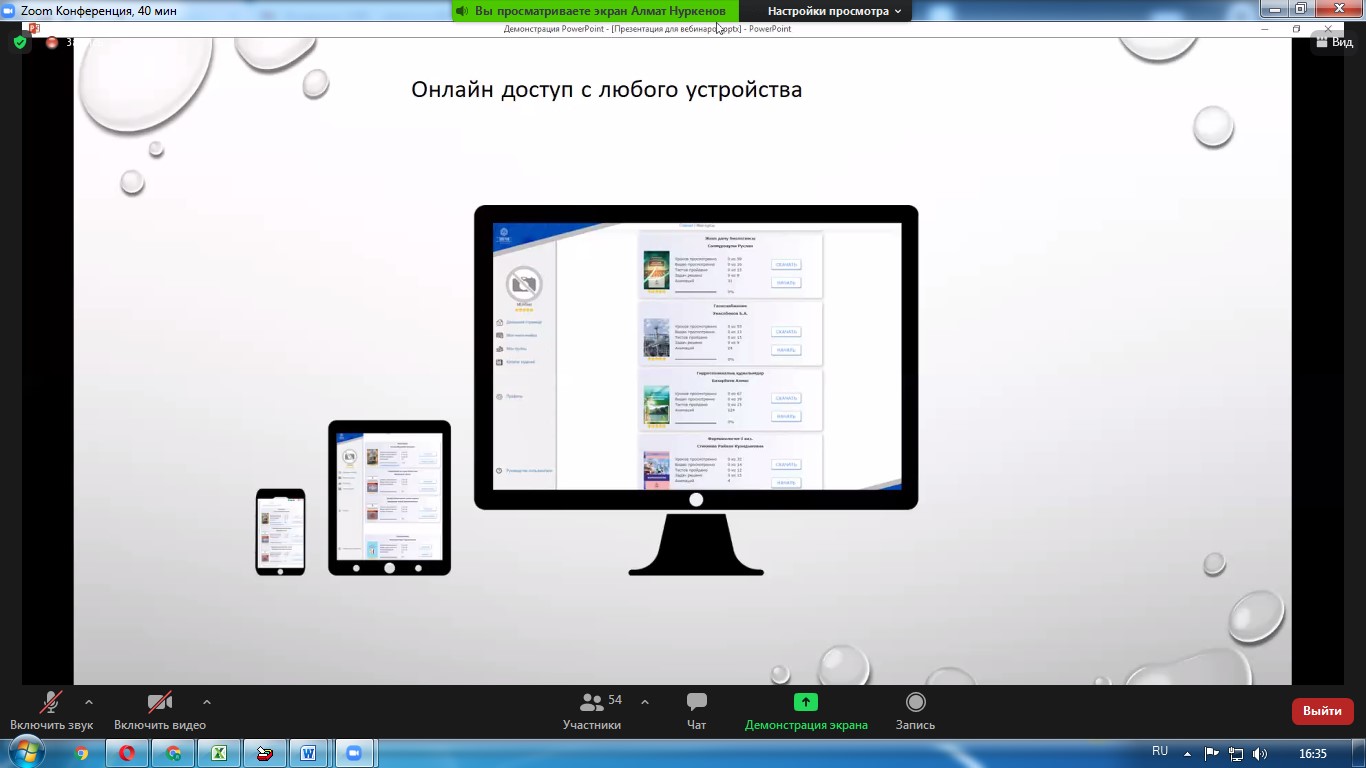Open the Настройки просмотра dropdown

(834, 11)
